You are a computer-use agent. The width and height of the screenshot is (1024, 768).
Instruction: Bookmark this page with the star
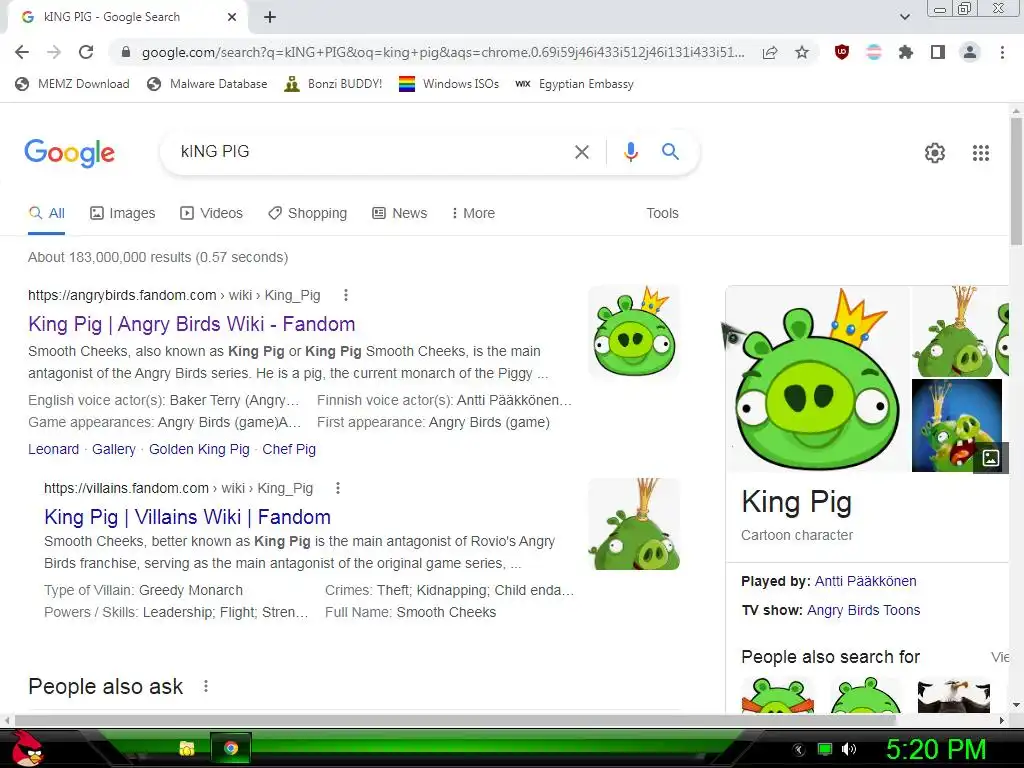pyautogui.click(x=802, y=52)
